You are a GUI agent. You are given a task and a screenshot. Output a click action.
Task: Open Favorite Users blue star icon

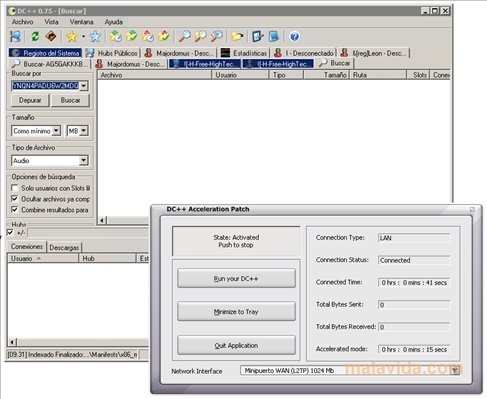tap(95, 36)
